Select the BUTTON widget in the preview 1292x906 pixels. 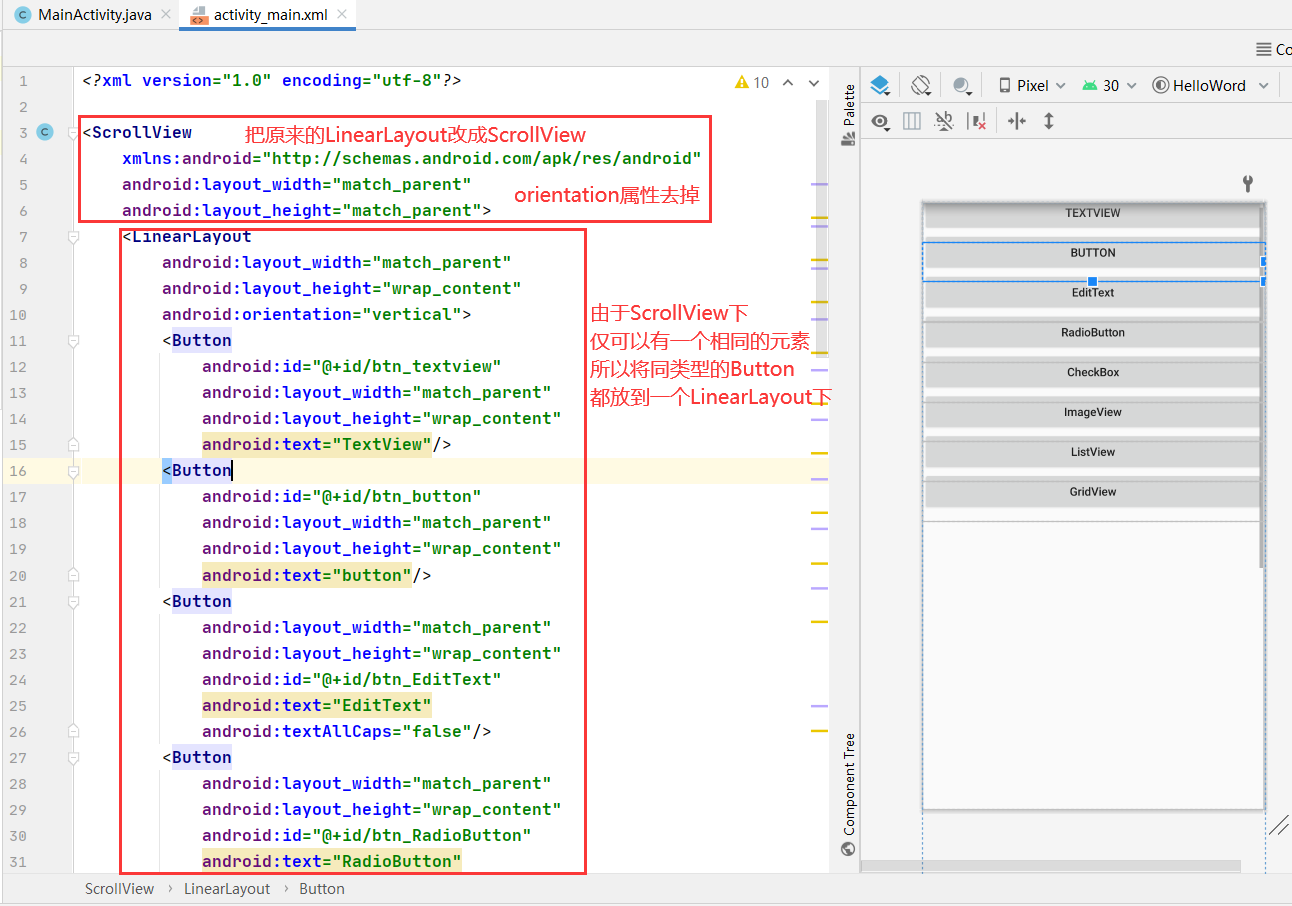[1092, 255]
